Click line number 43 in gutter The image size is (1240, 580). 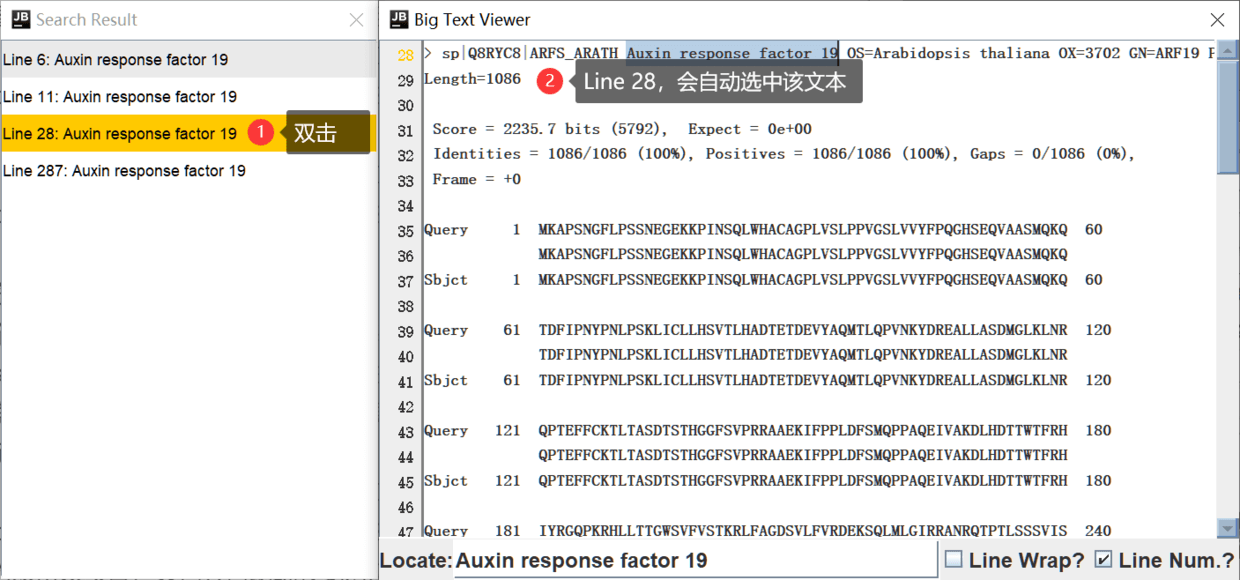tap(405, 432)
